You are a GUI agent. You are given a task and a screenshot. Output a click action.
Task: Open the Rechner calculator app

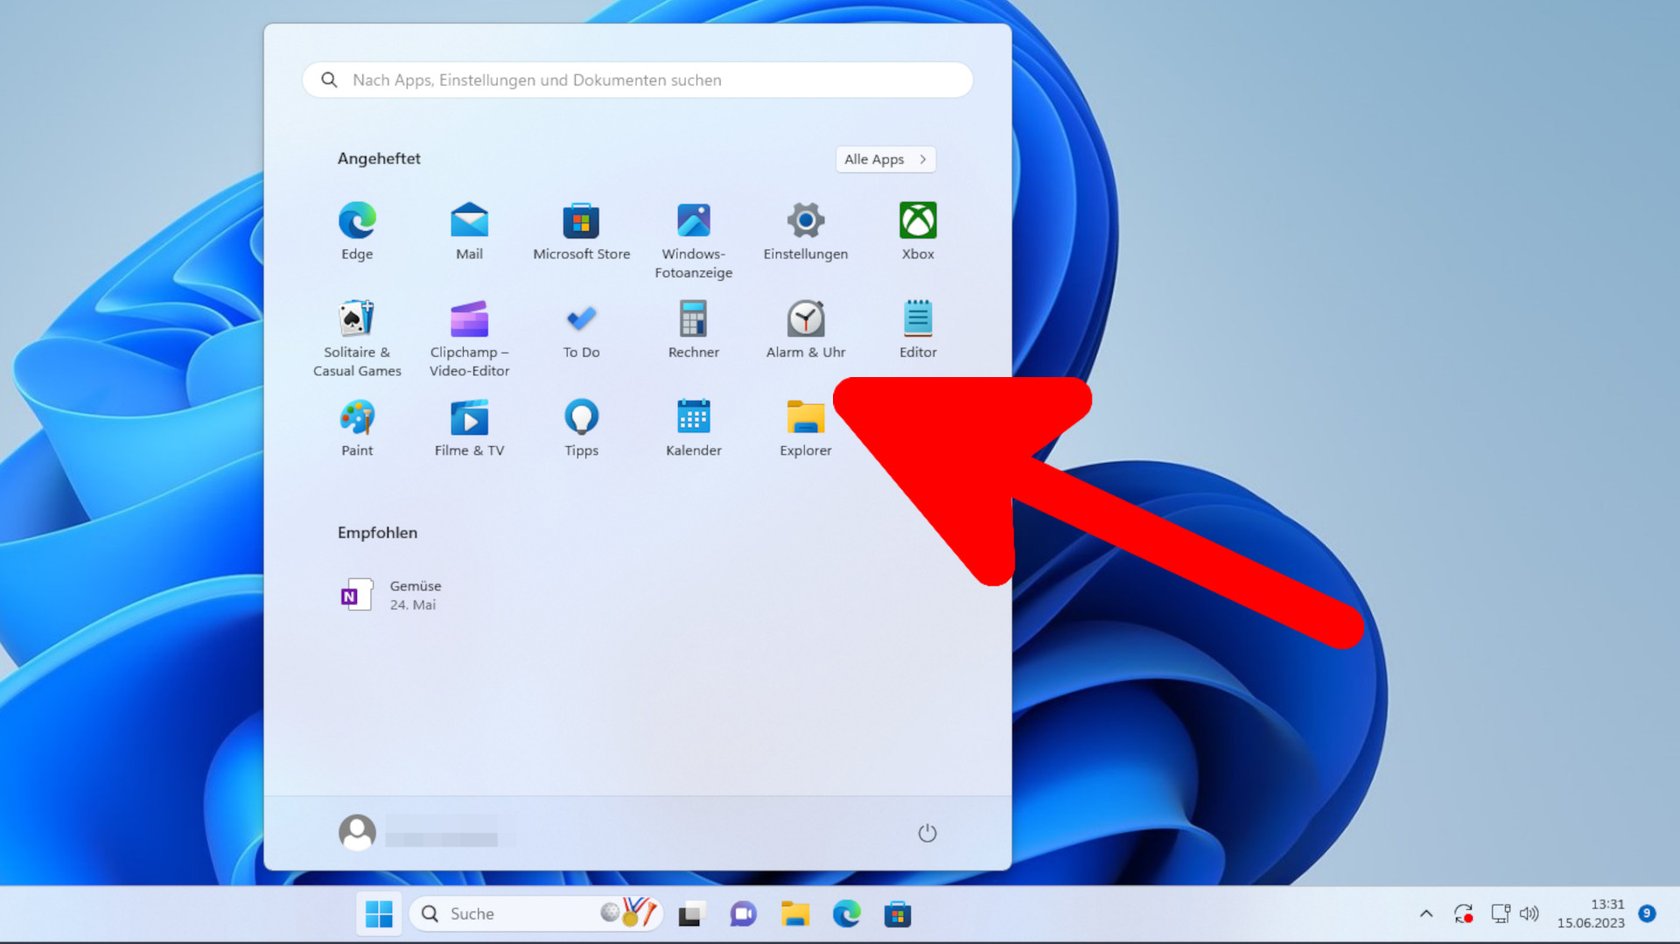click(x=693, y=329)
